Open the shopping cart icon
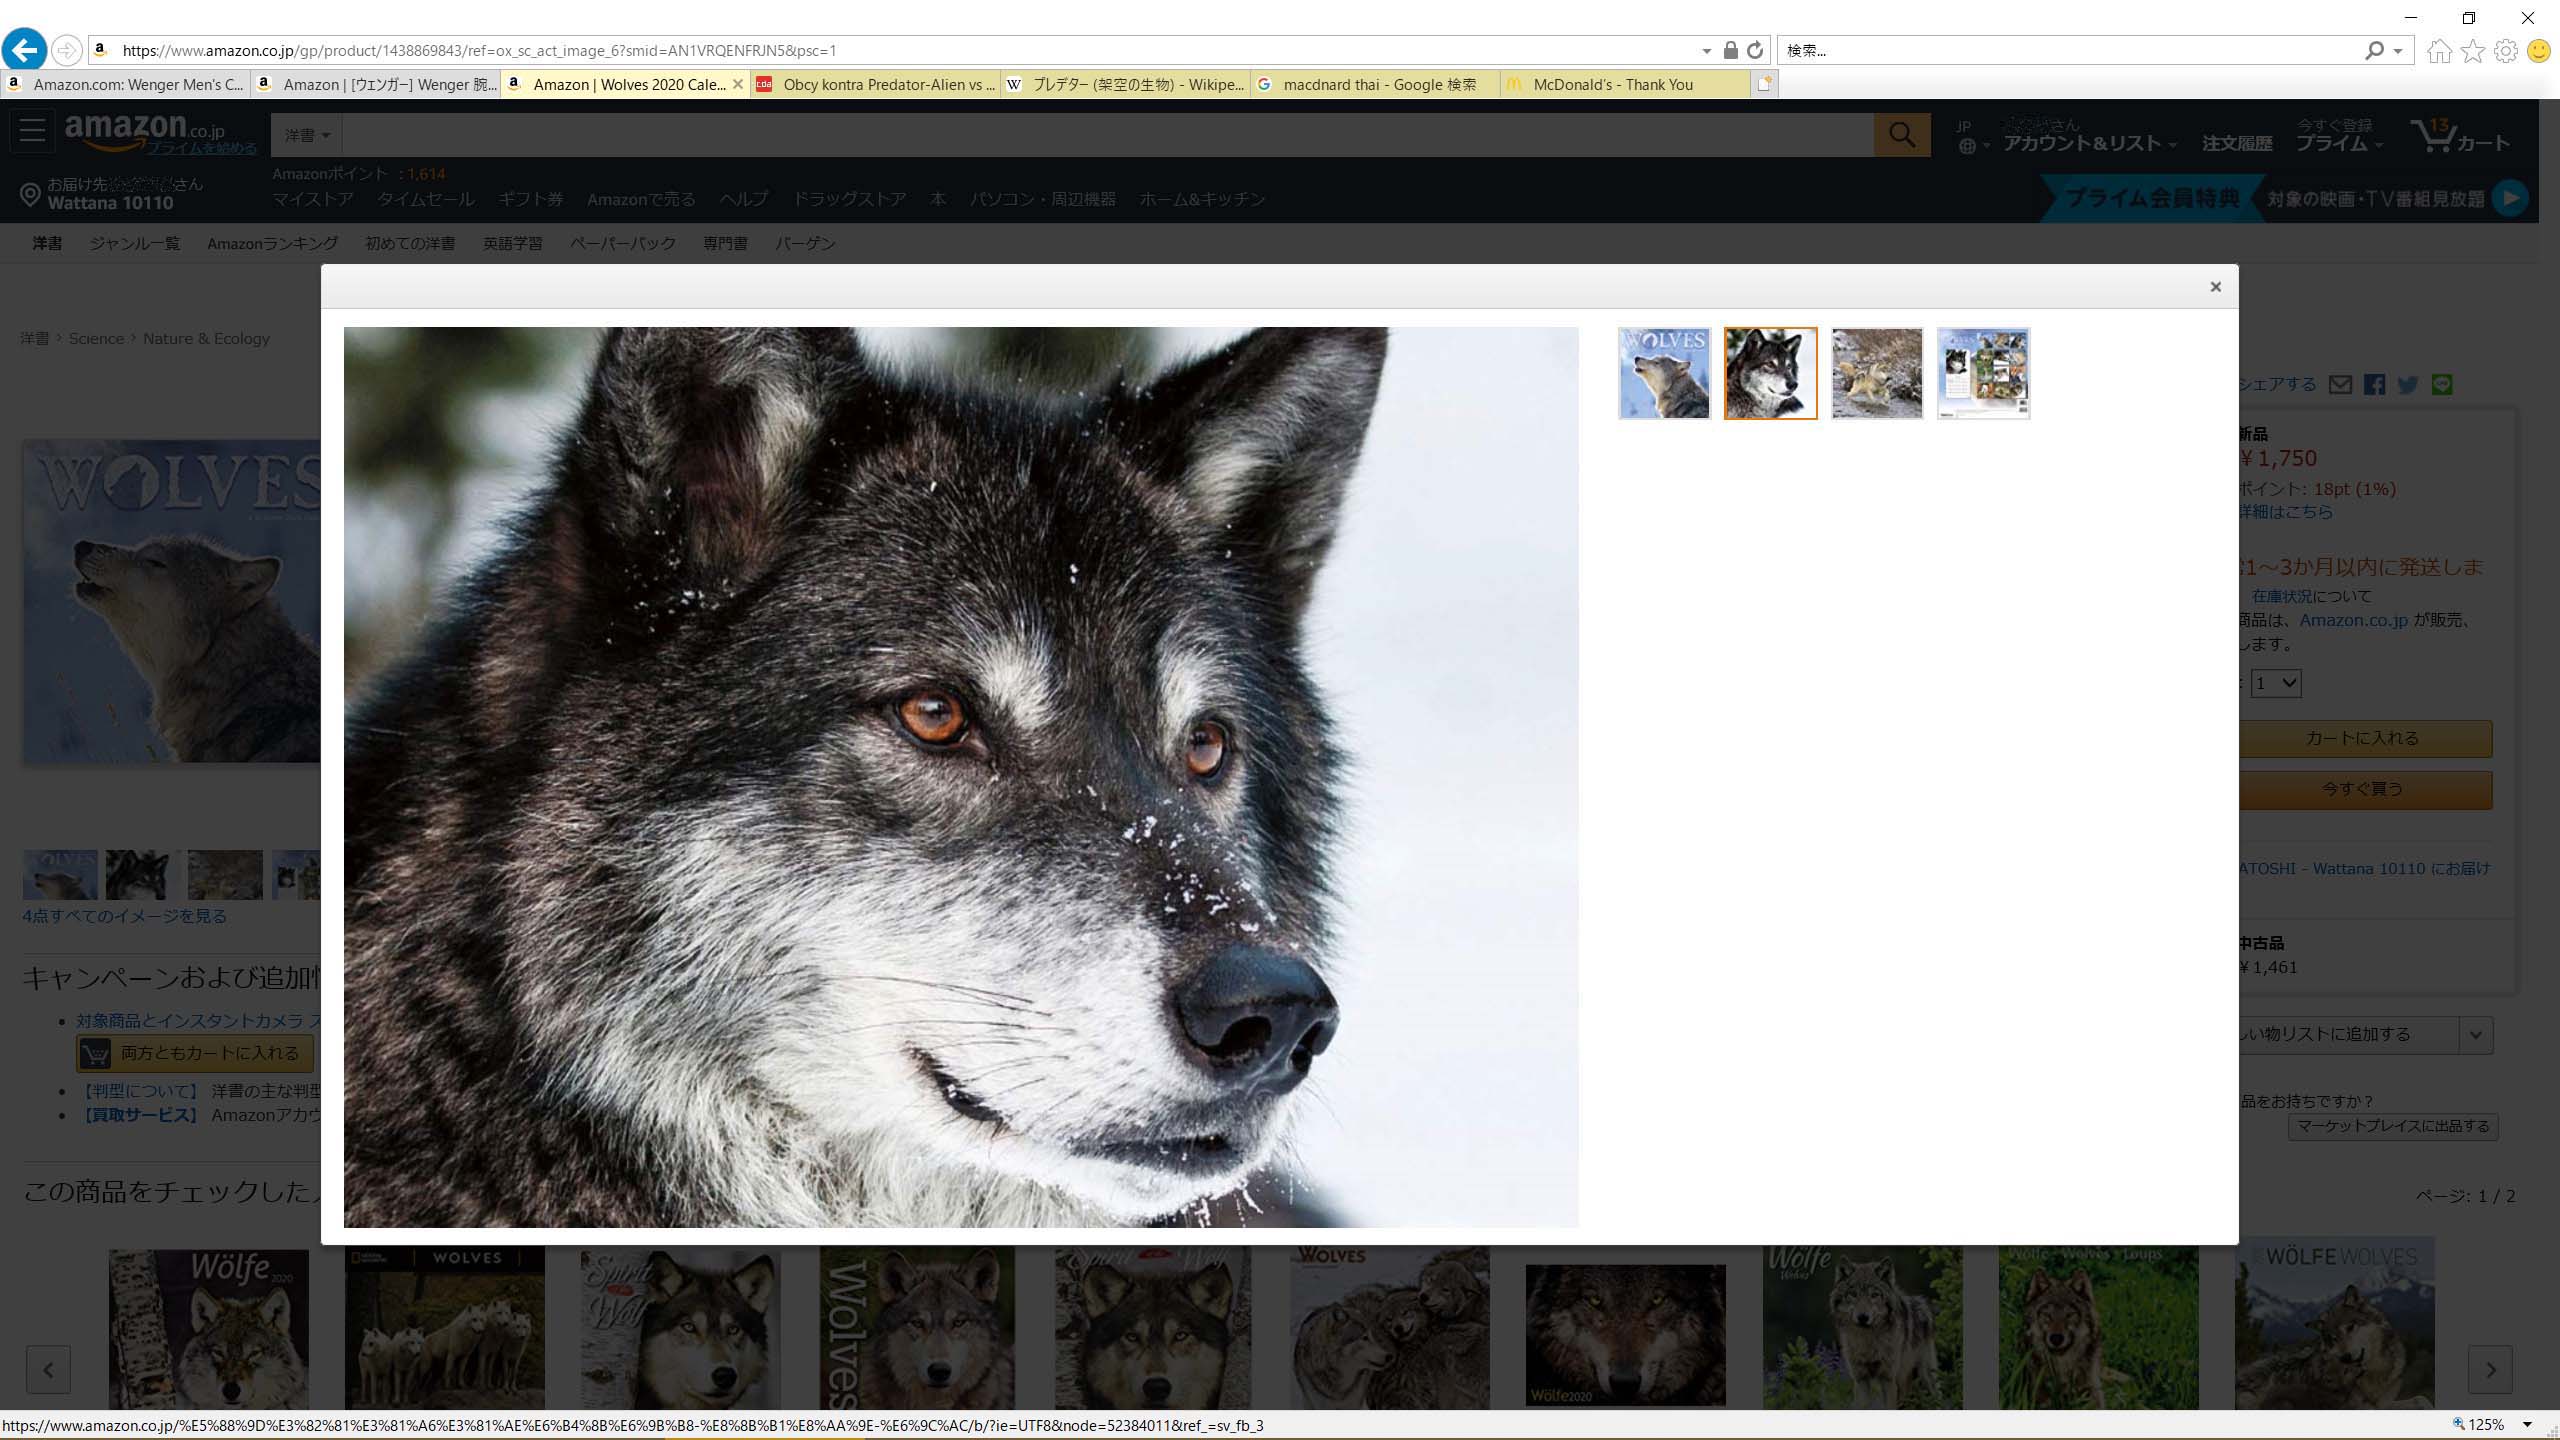The width and height of the screenshot is (2560, 1440). (2459, 136)
